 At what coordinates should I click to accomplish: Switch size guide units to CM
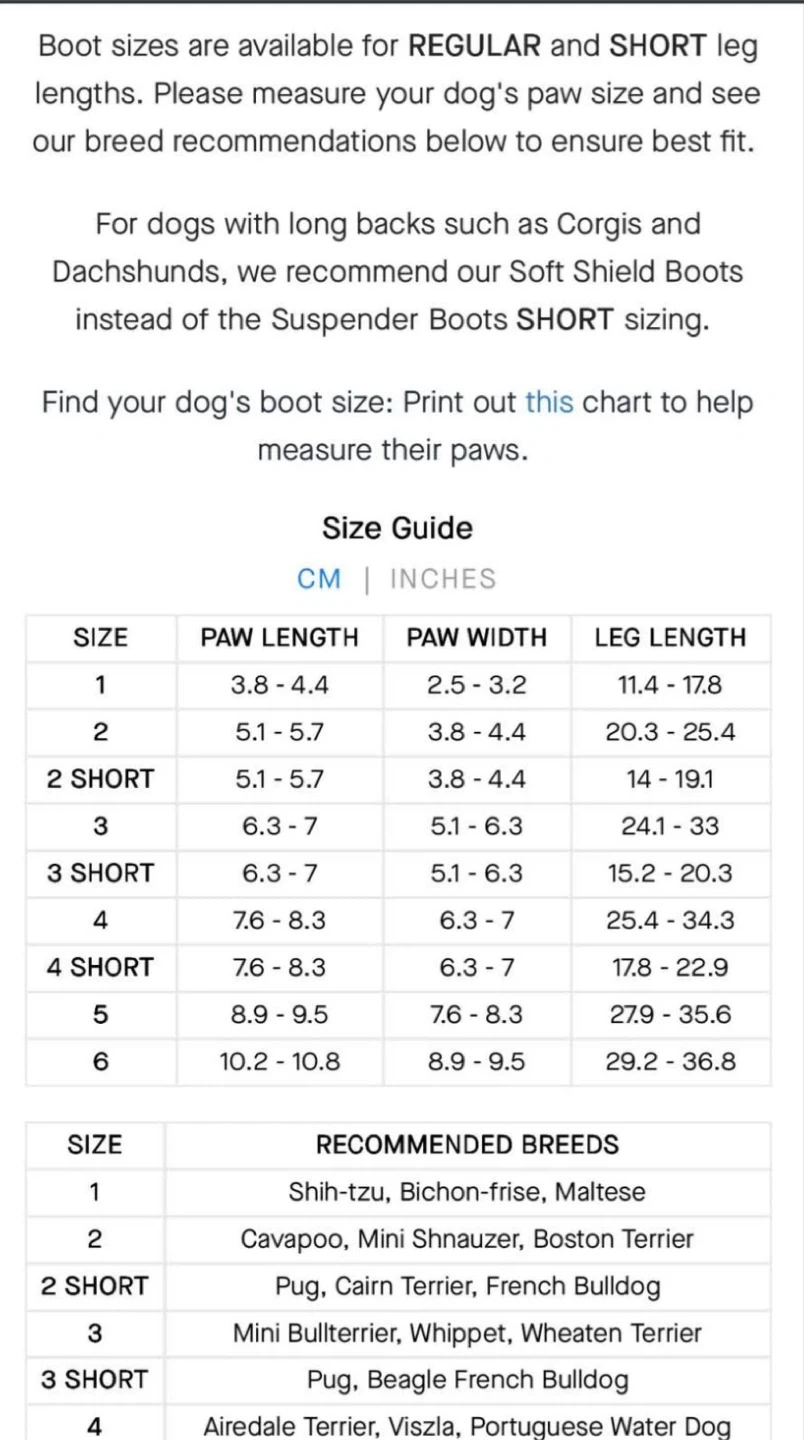[319, 579]
